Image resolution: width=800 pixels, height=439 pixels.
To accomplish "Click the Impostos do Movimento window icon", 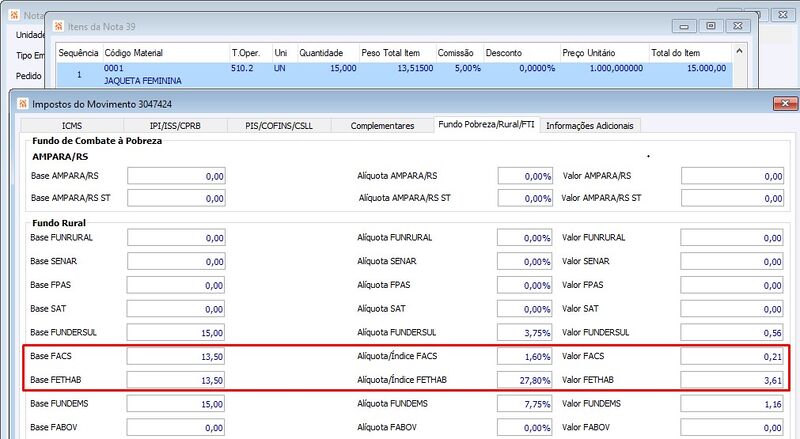I will [x=22, y=104].
